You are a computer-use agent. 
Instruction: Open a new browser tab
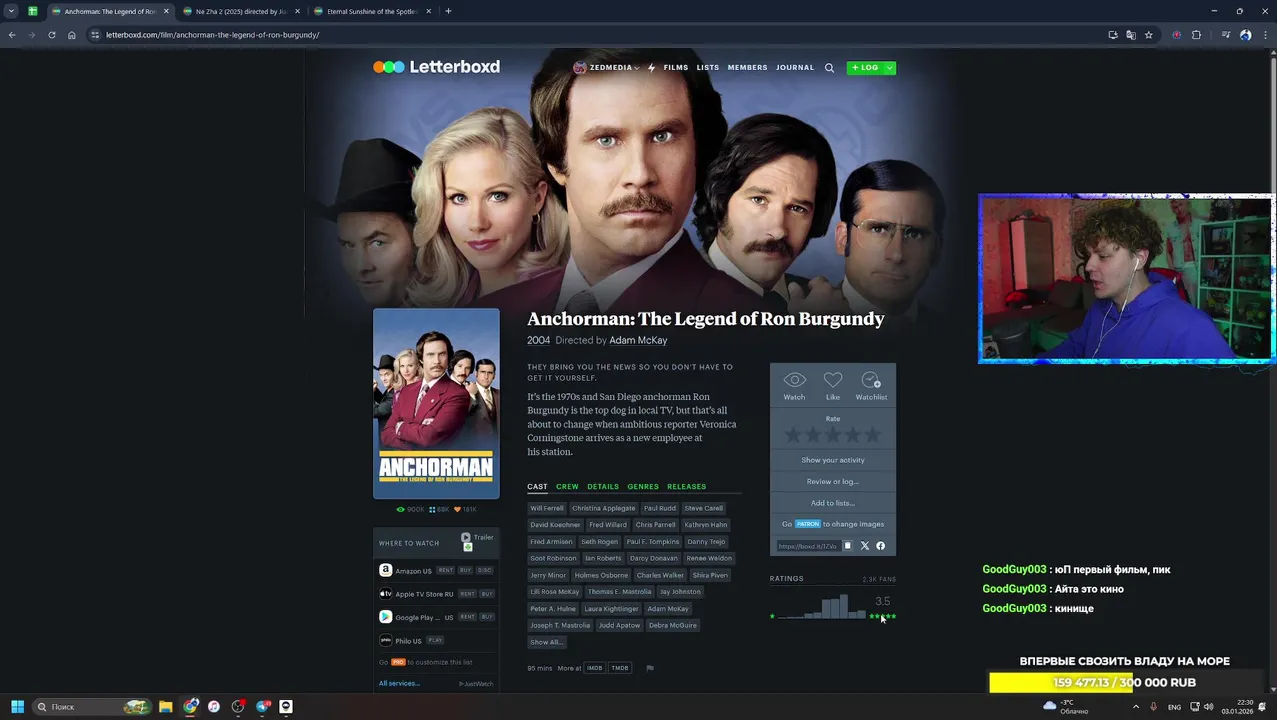tap(448, 11)
